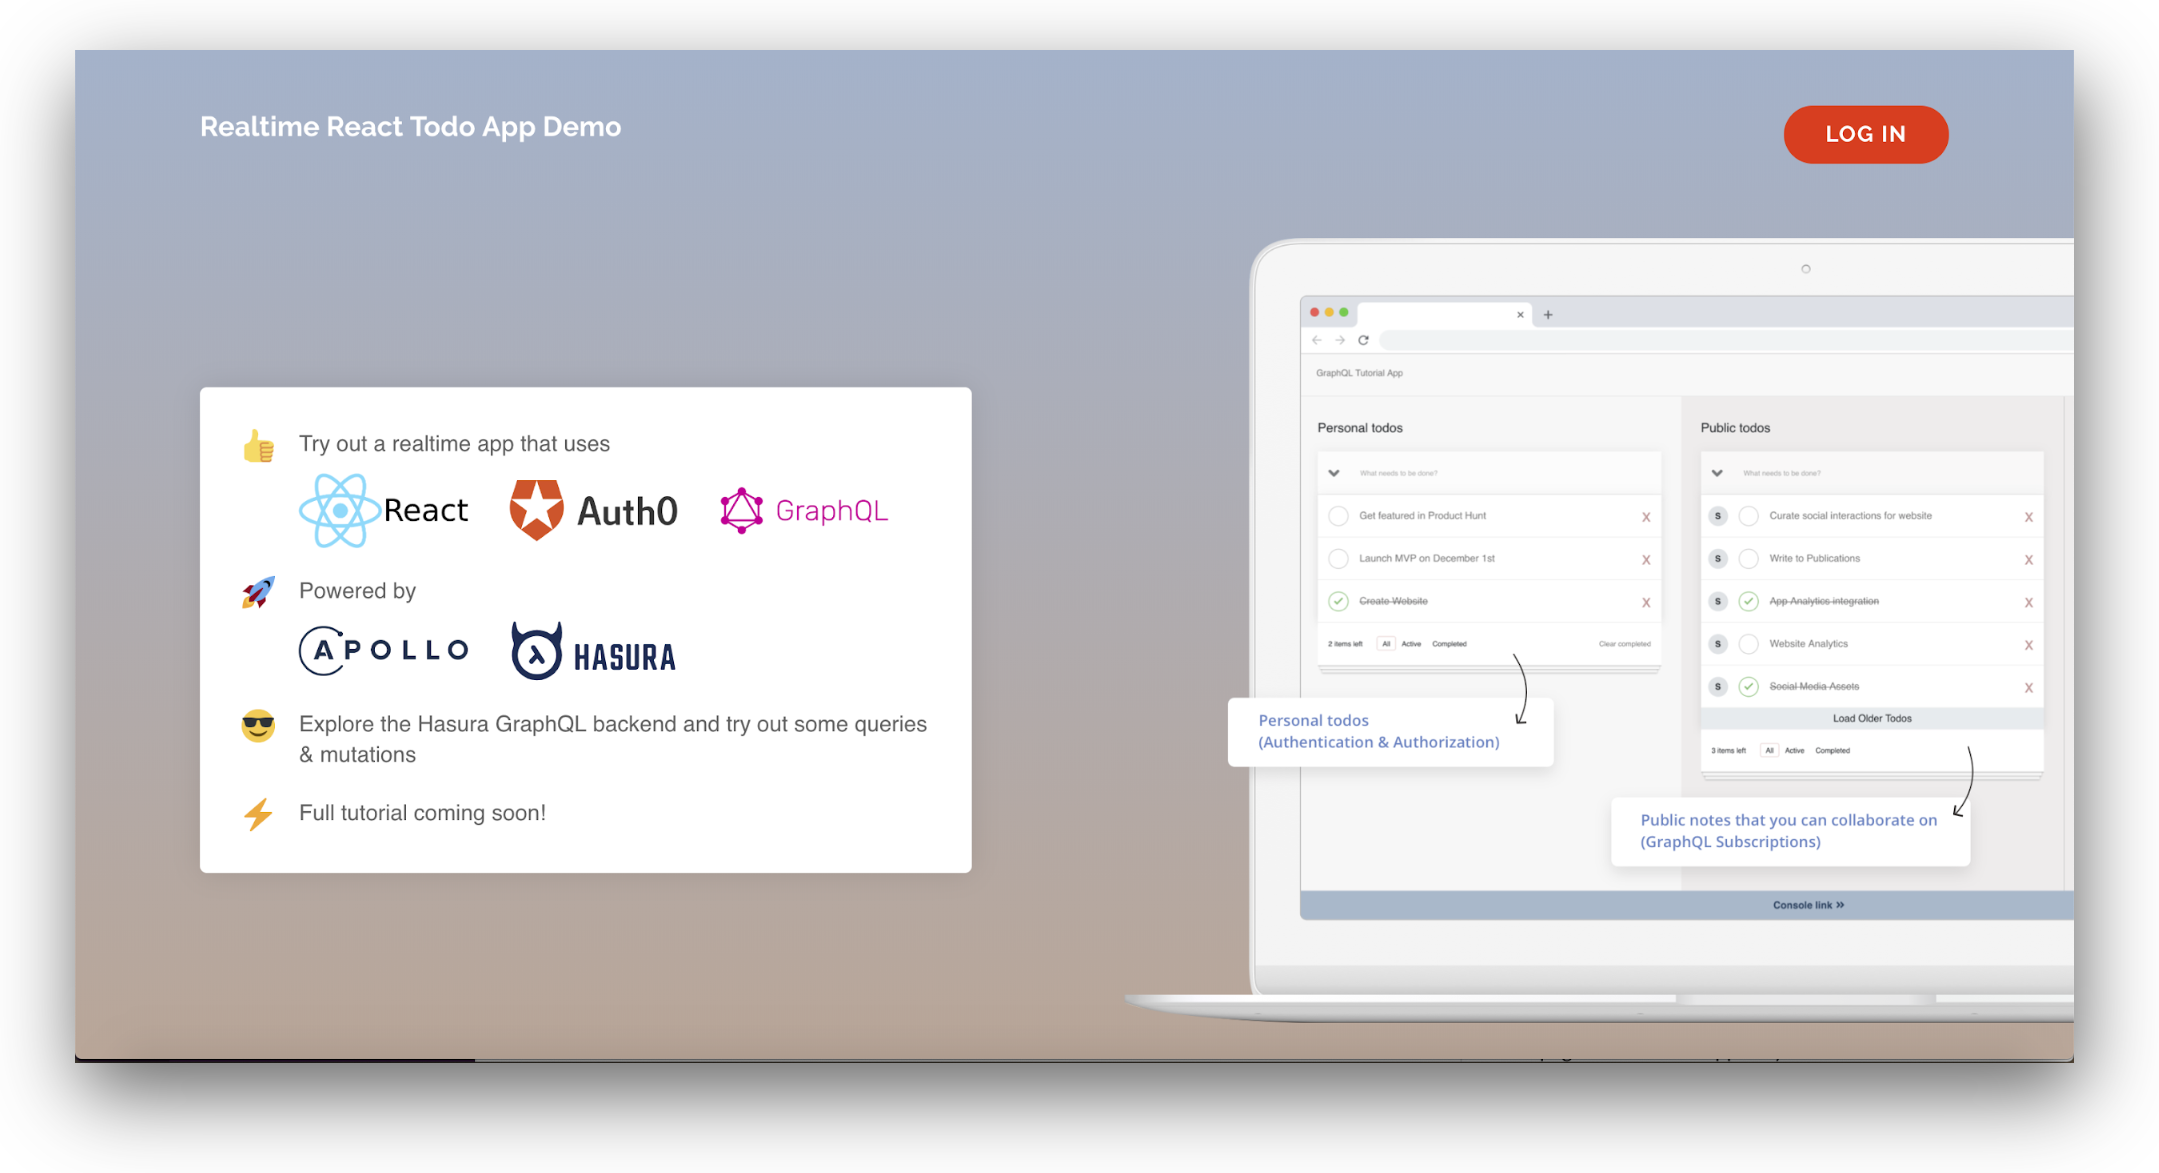Click the React icon
Screen dimensions: 2159x1173
pos(336,508)
